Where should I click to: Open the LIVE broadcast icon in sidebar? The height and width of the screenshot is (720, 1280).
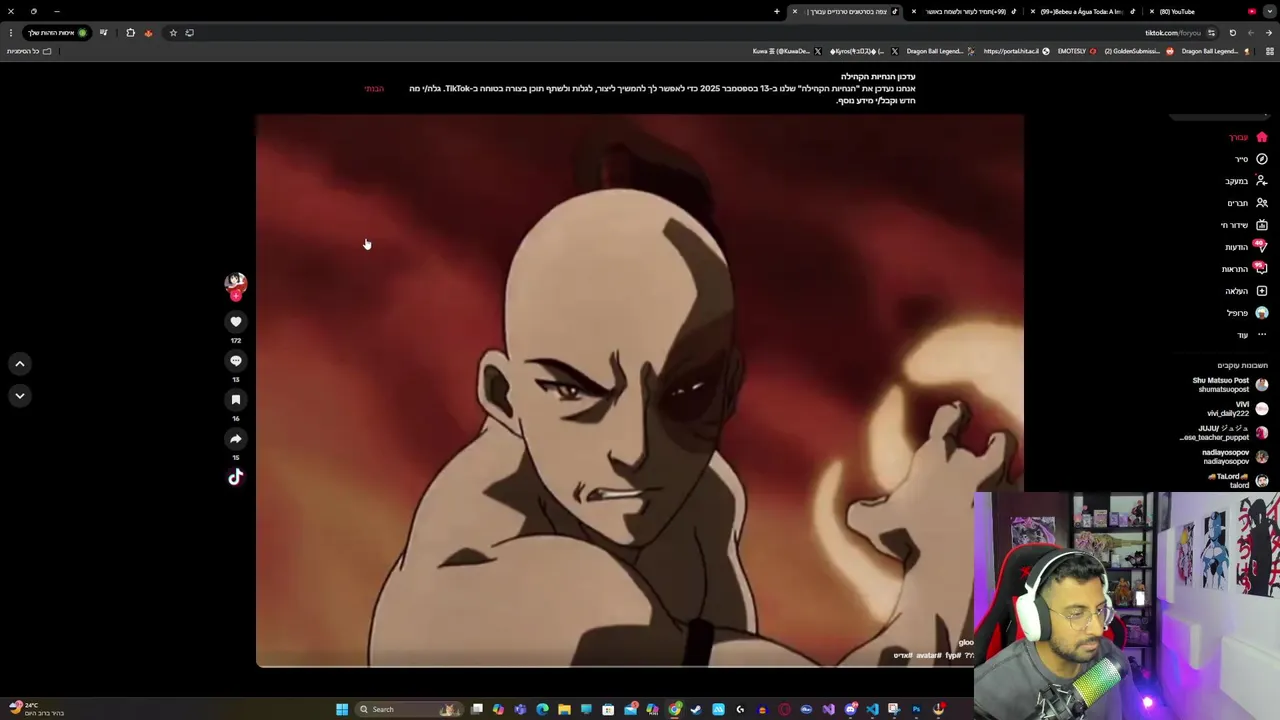pos(1262,225)
